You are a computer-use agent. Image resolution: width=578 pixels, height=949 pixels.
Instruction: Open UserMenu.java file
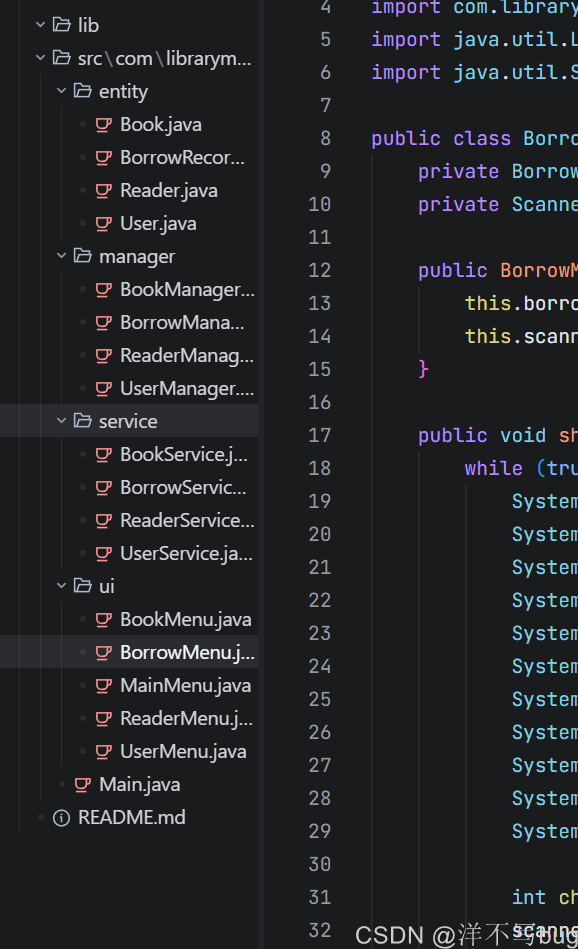coord(183,751)
